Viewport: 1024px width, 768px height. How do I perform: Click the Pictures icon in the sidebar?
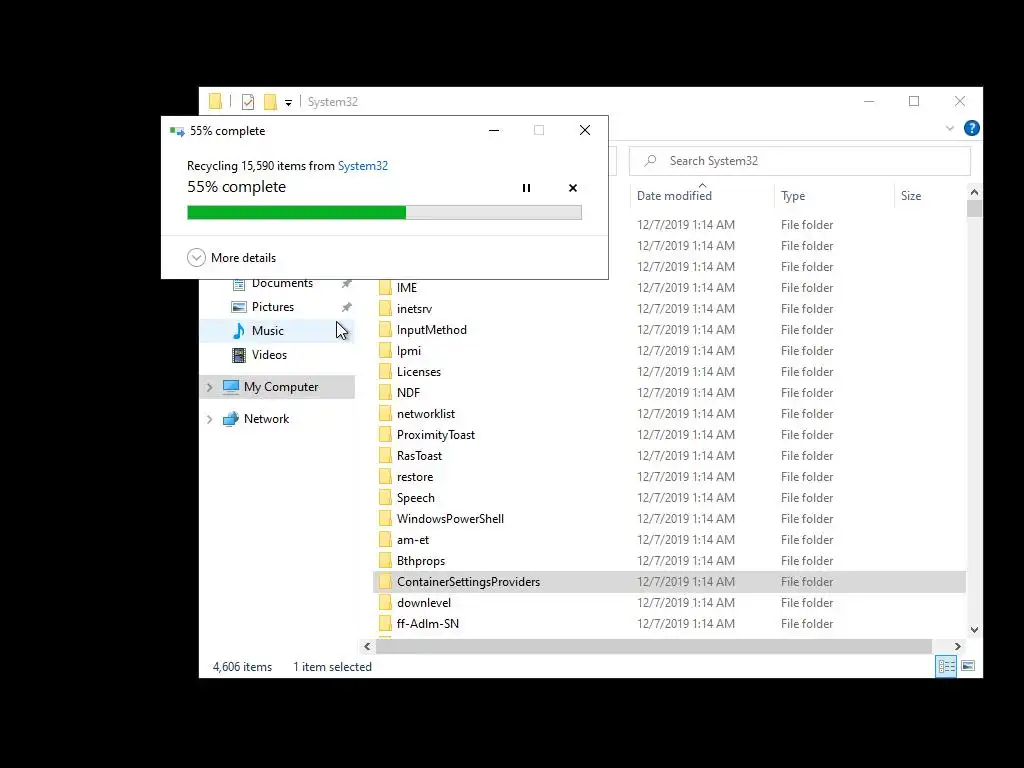pos(239,307)
